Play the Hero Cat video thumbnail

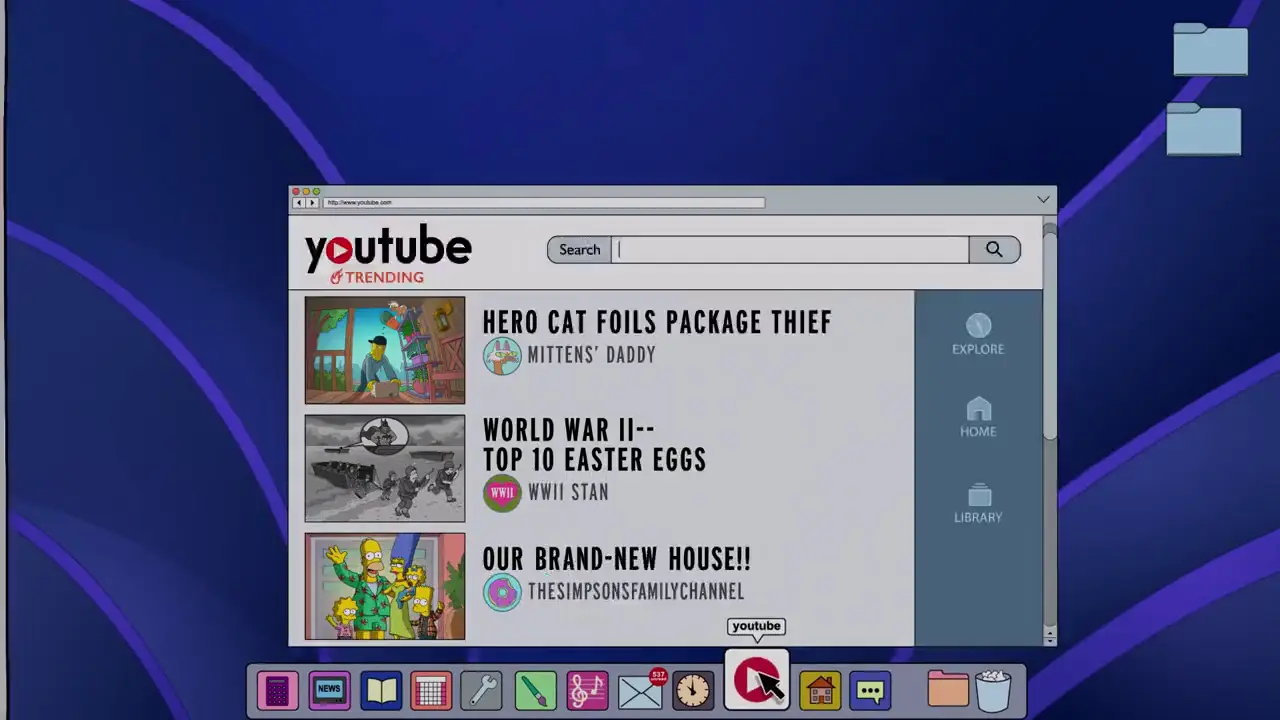tap(385, 350)
